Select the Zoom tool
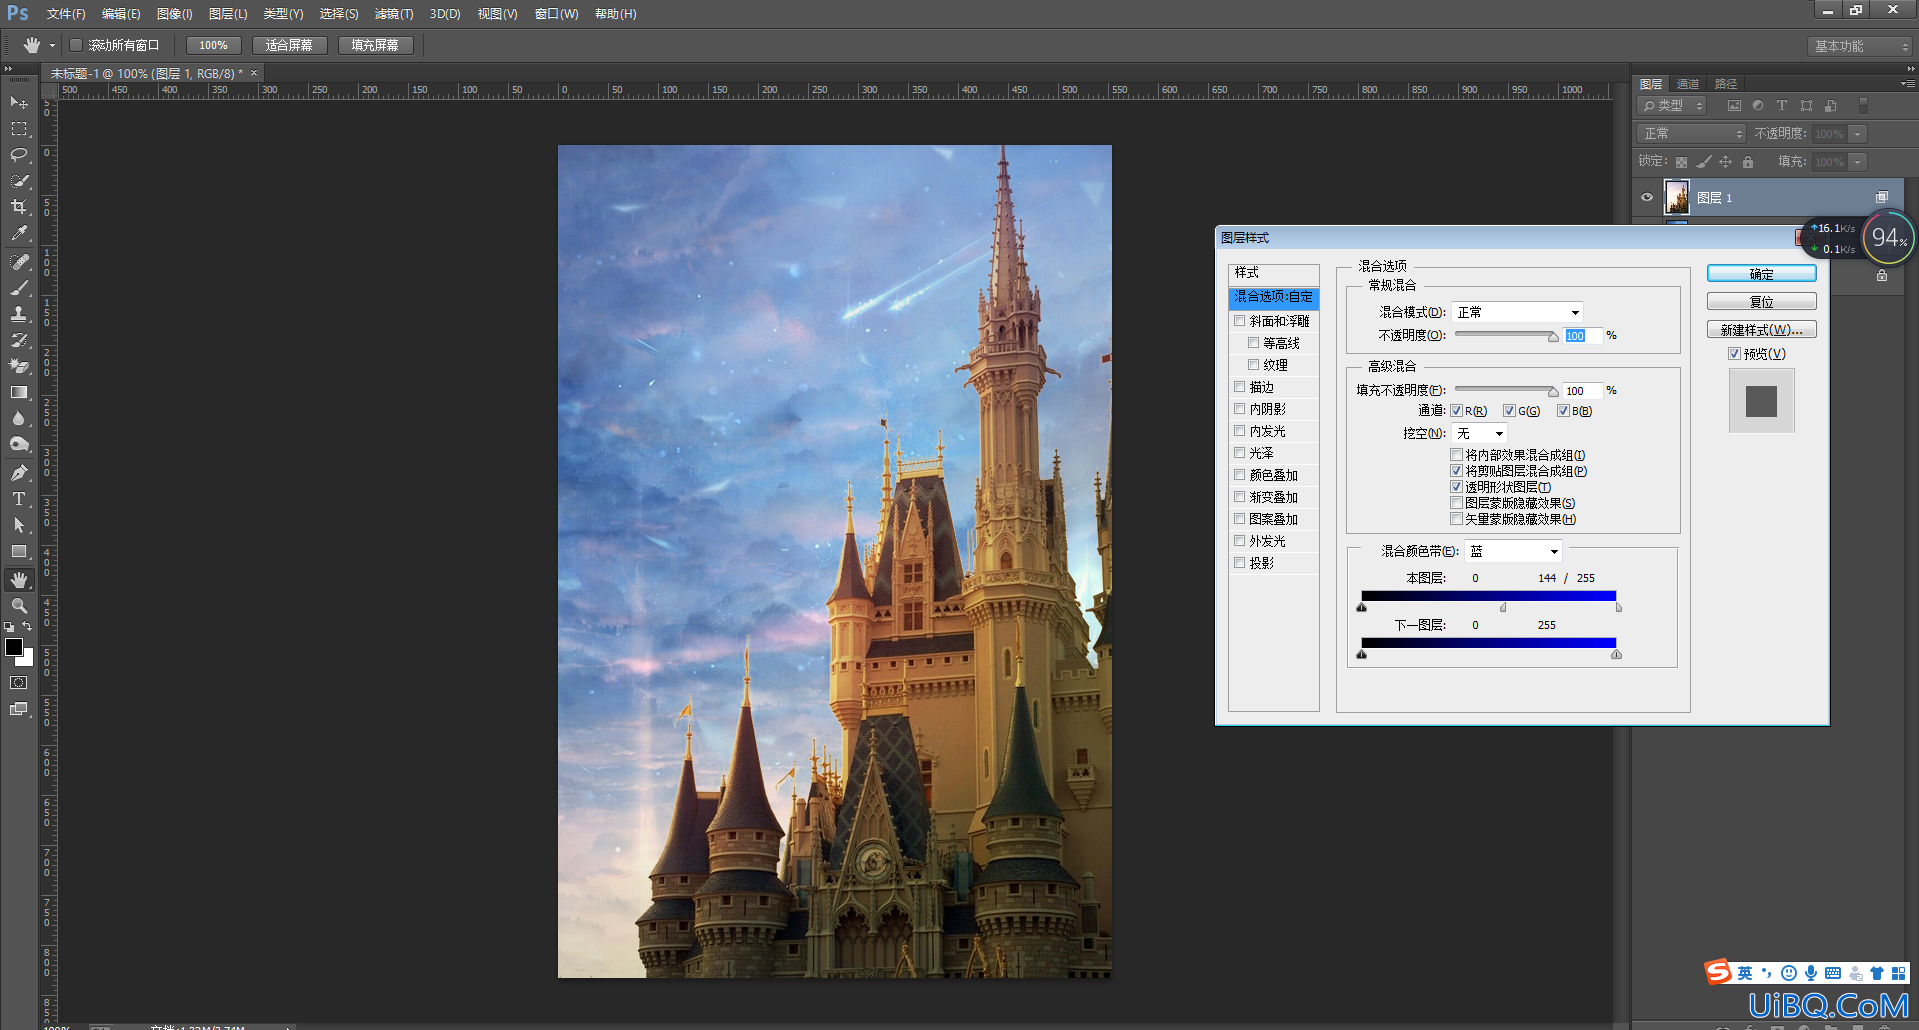Viewport: 1919px width, 1030px height. (x=19, y=606)
